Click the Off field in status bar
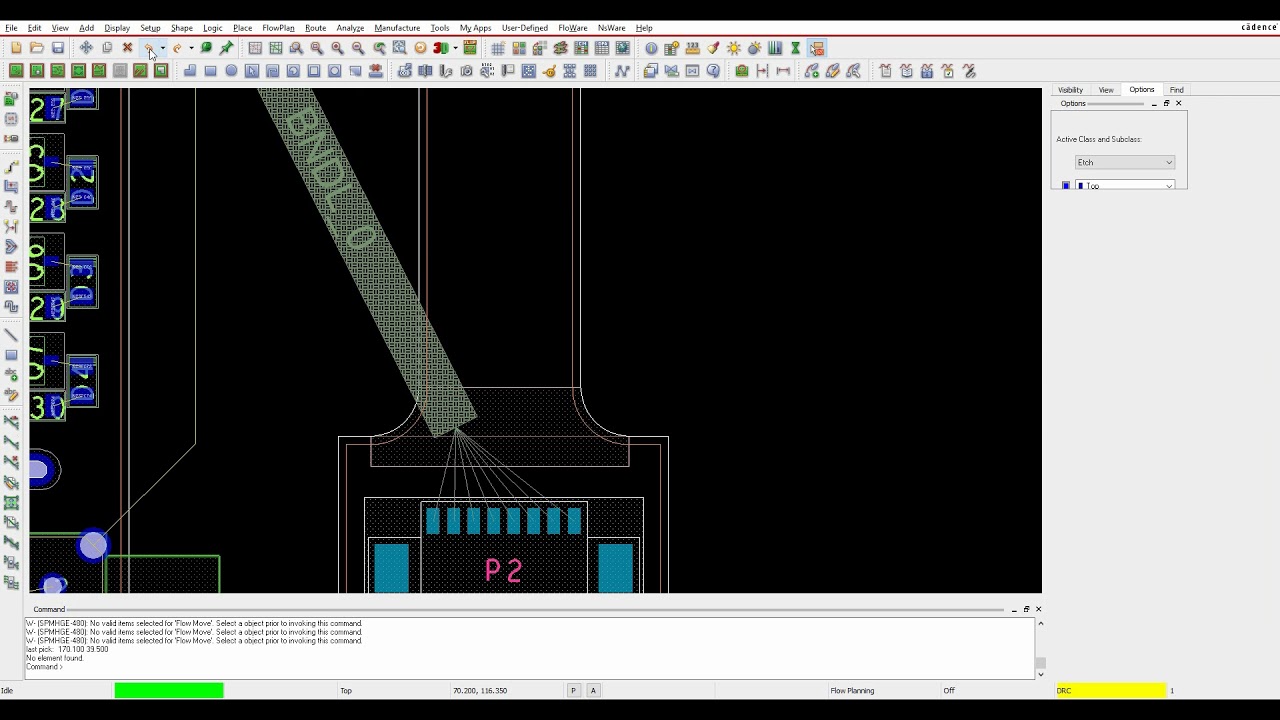This screenshot has height=720, width=1280. (949, 691)
